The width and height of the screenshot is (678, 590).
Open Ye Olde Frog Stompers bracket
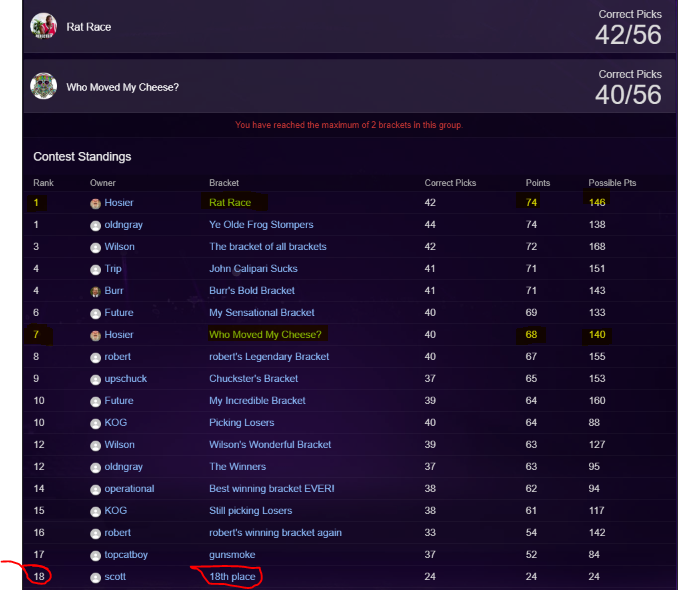tap(261, 224)
